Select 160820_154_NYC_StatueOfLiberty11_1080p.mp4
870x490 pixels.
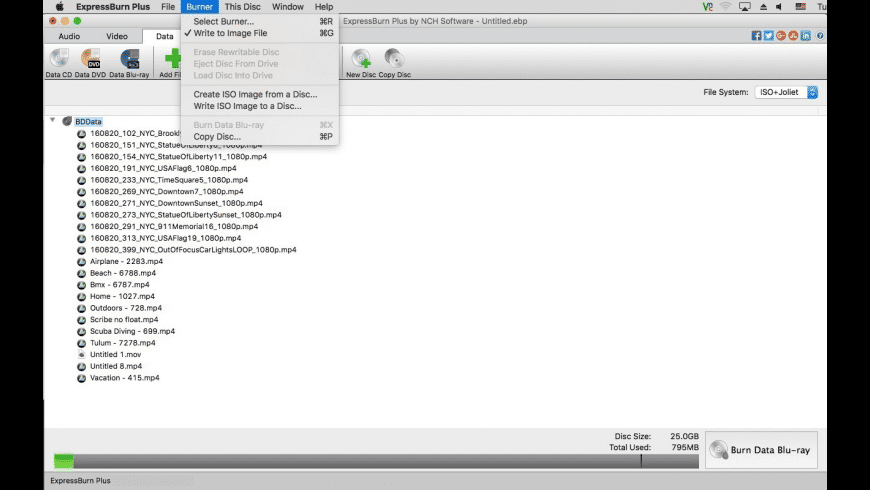[179, 156]
